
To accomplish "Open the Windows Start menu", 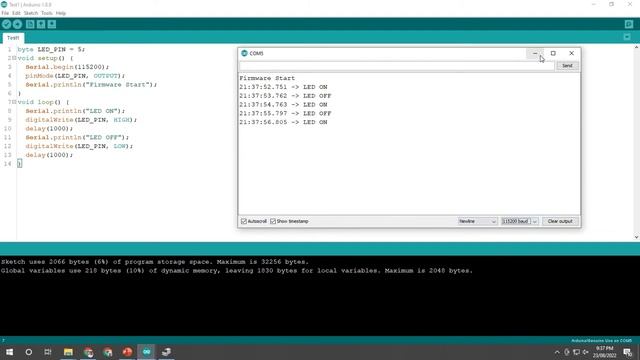I will coord(9,352).
